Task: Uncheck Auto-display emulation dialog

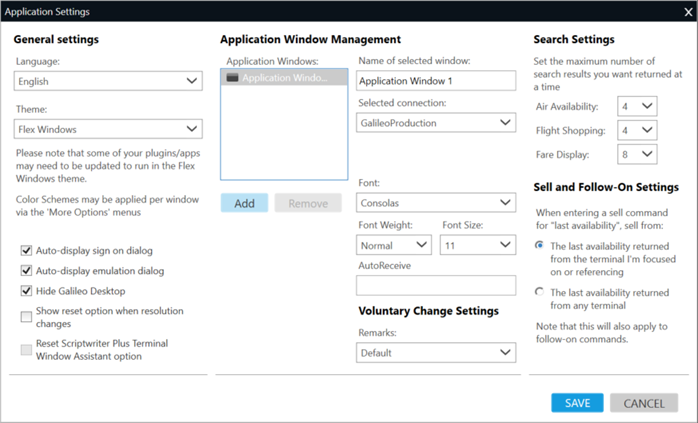Action: point(26,270)
